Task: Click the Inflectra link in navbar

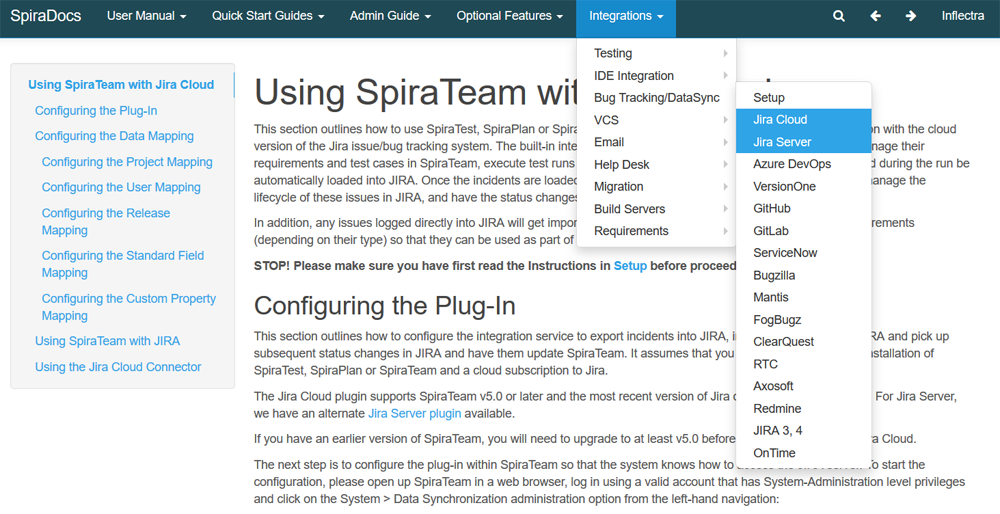Action: (x=962, y=16)
